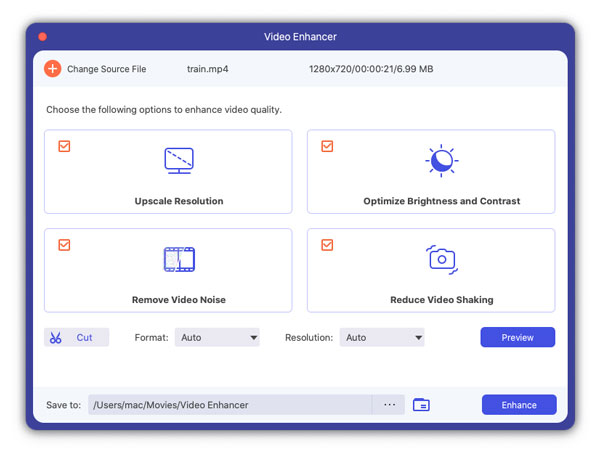Open the Format dropdown
Image resolution: width=600 pixels, height=458 pixels.
[217, 338]
